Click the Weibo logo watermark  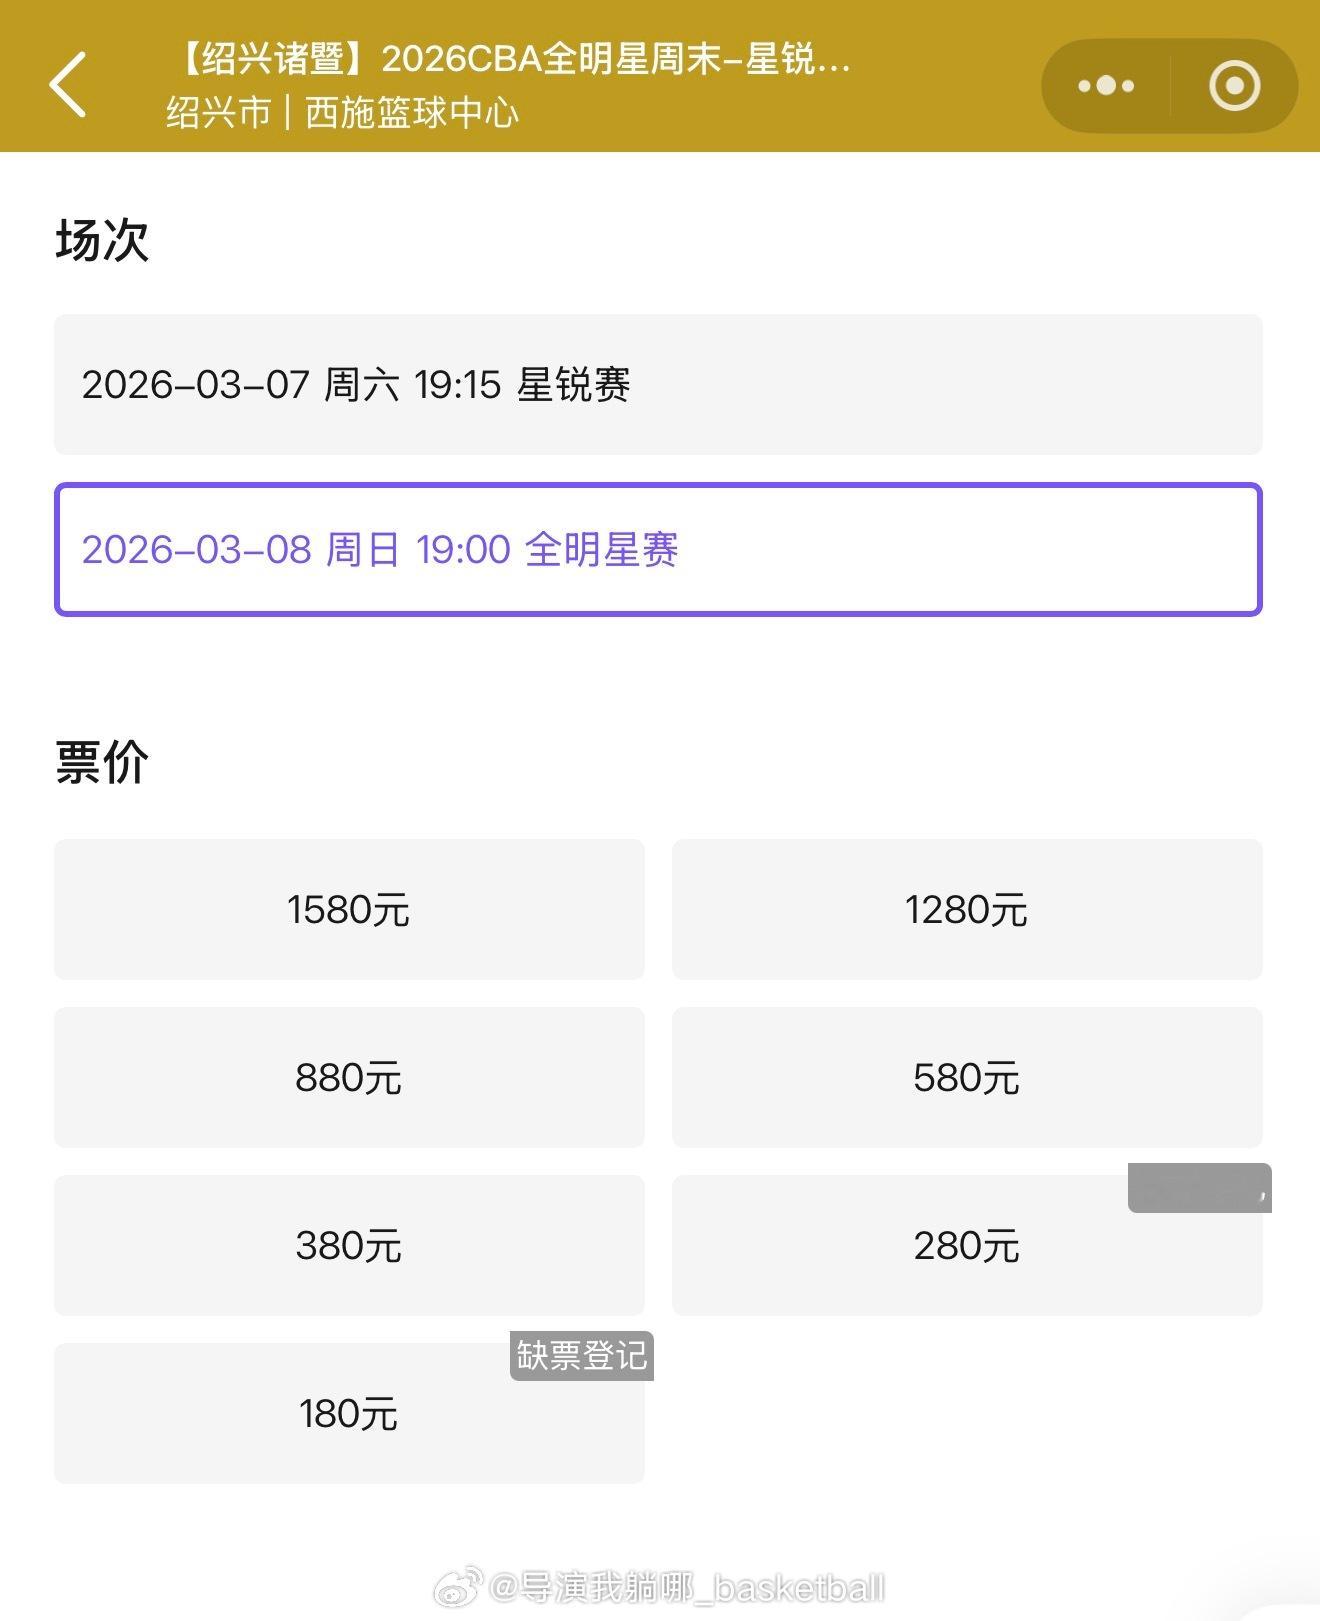[461, 1587]
